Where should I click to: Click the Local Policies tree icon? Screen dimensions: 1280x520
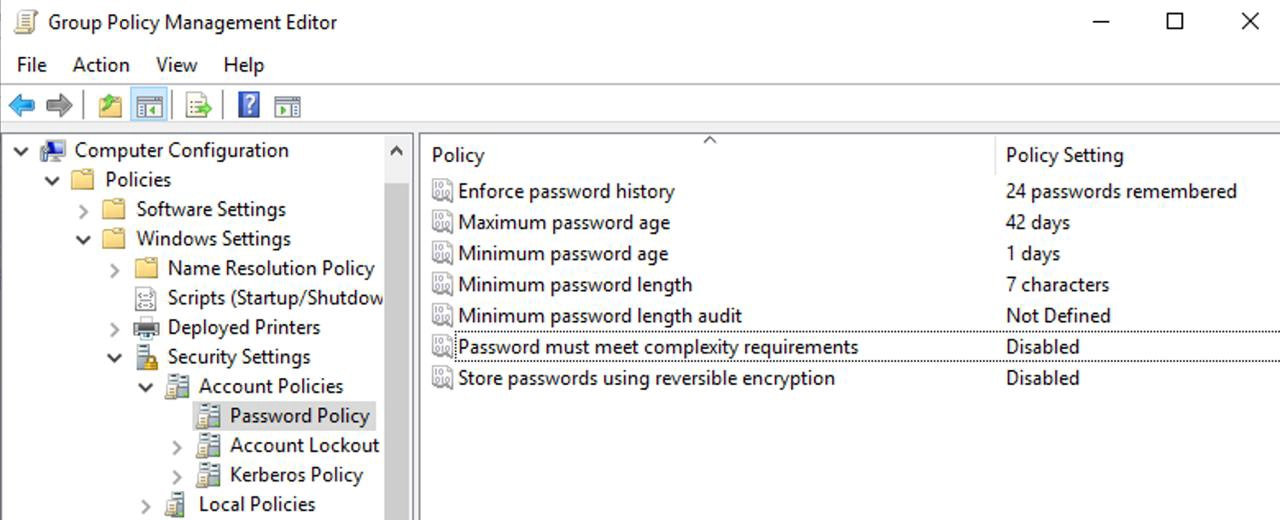(177, 505)
